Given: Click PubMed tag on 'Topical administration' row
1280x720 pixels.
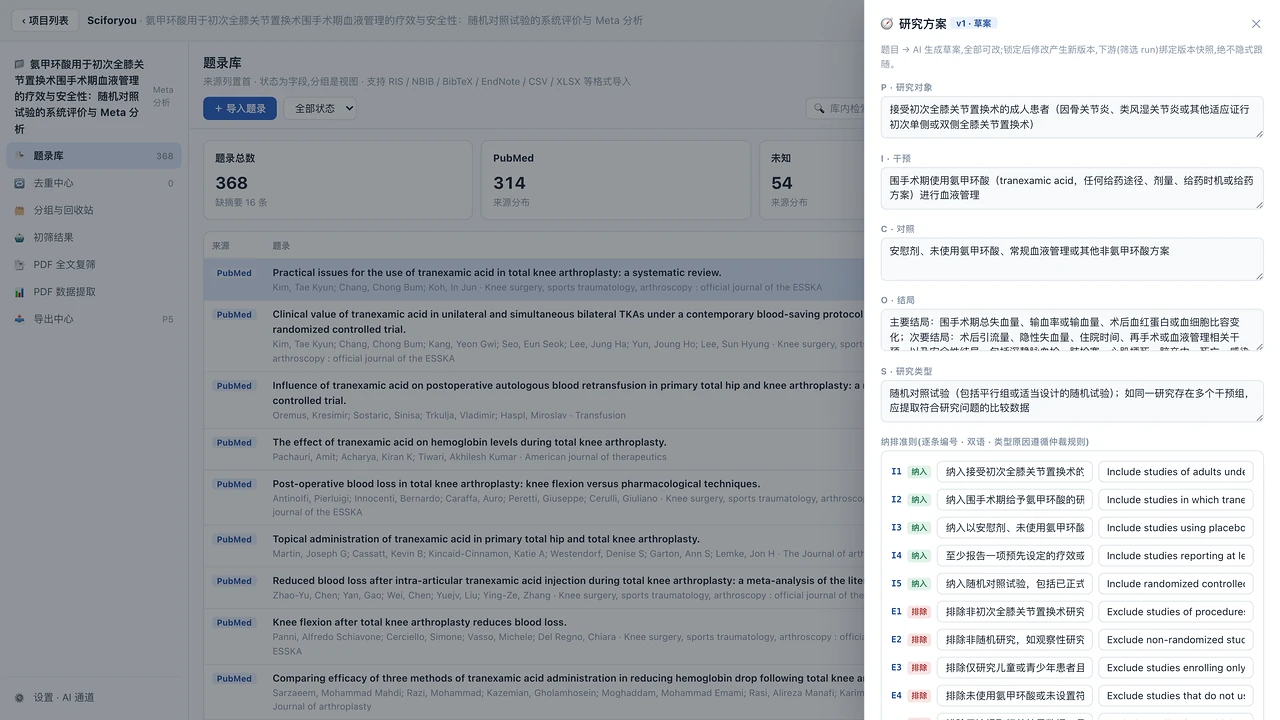Looking at the screenshot, I should click(x=234, y=540).
